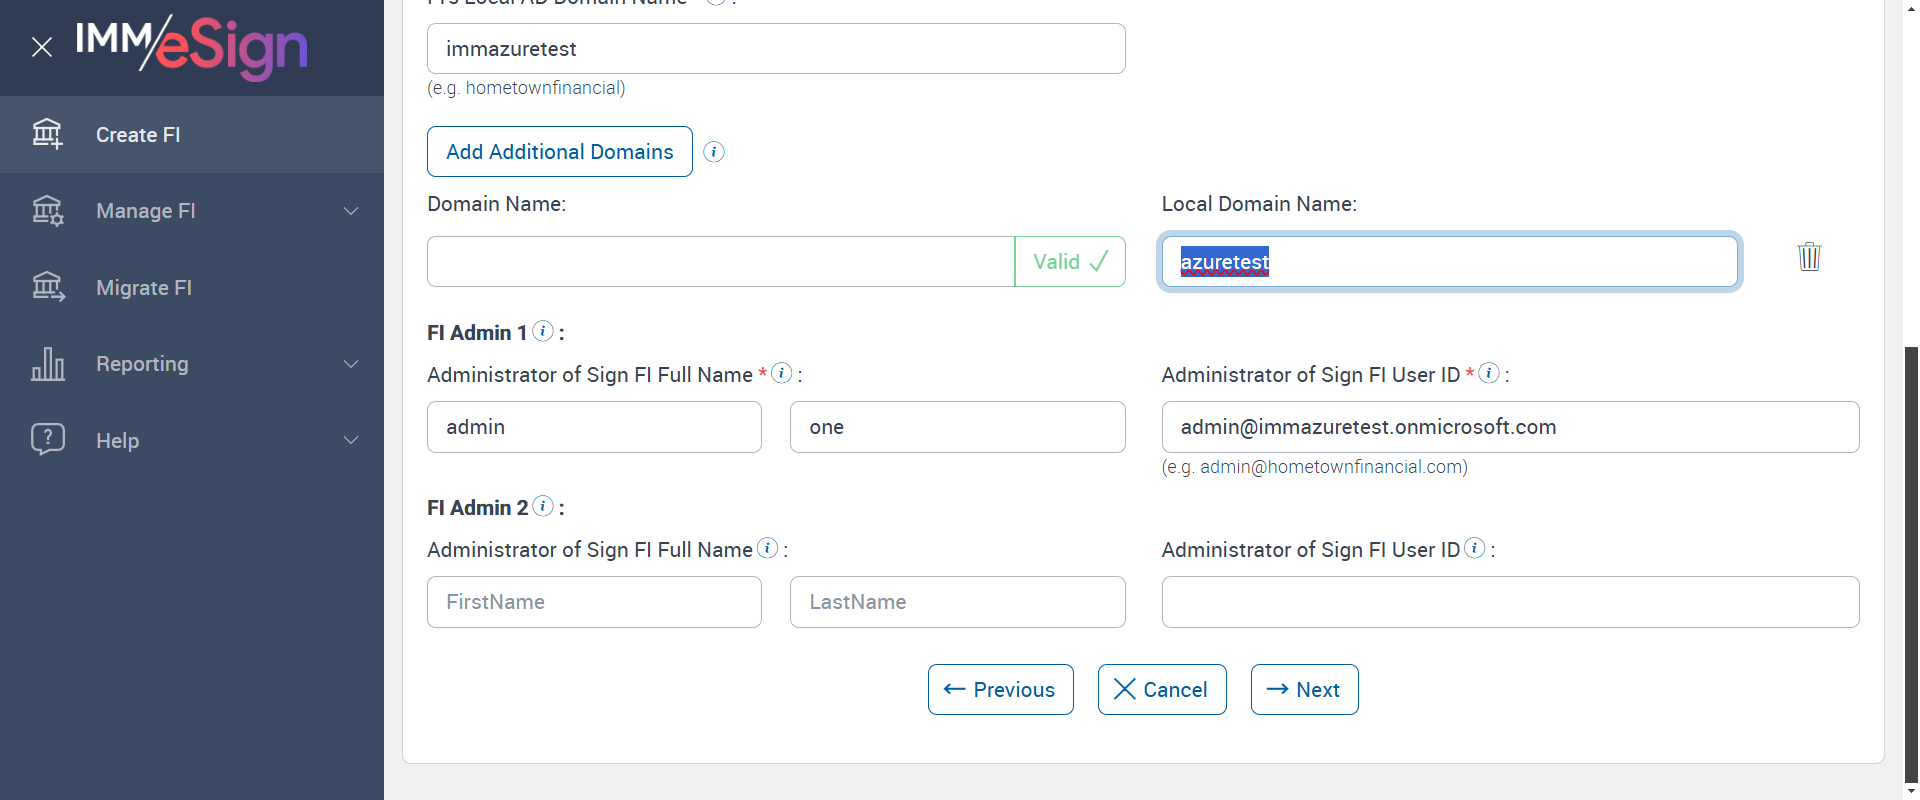The image size is (1920, 800).
Task: Expand the Help submenu chevron
Action: click(351, 440)
